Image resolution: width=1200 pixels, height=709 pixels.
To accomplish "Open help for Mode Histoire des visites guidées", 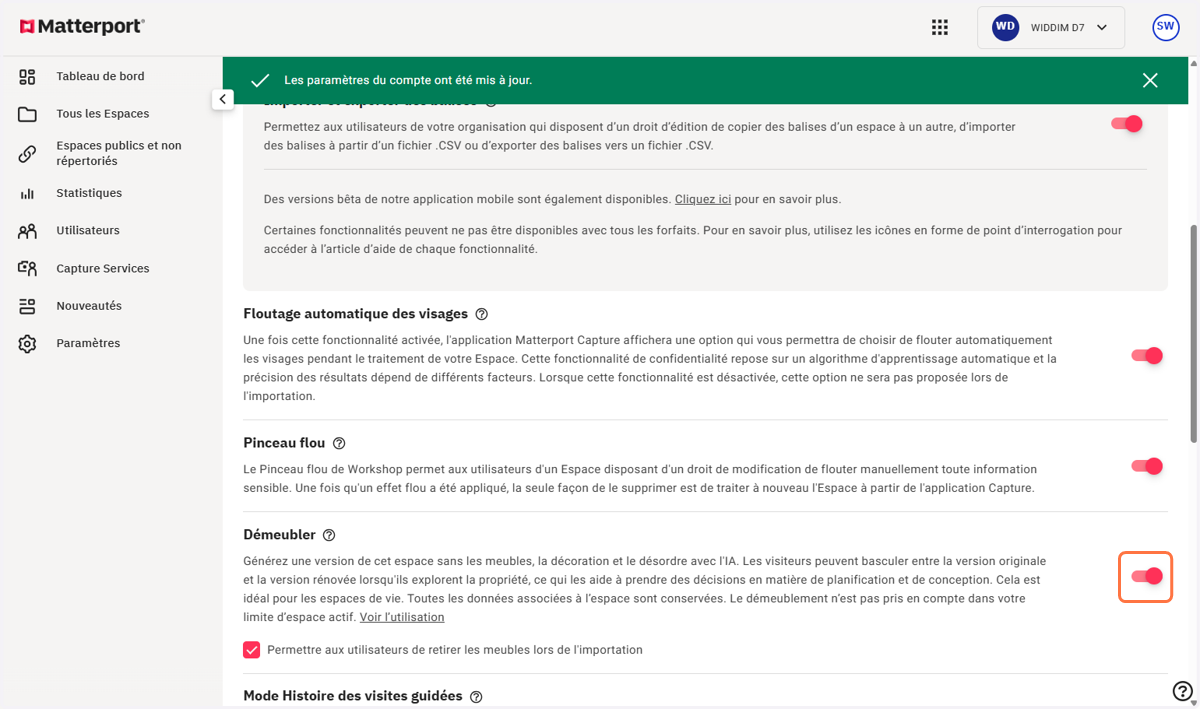I will point(476,696).
